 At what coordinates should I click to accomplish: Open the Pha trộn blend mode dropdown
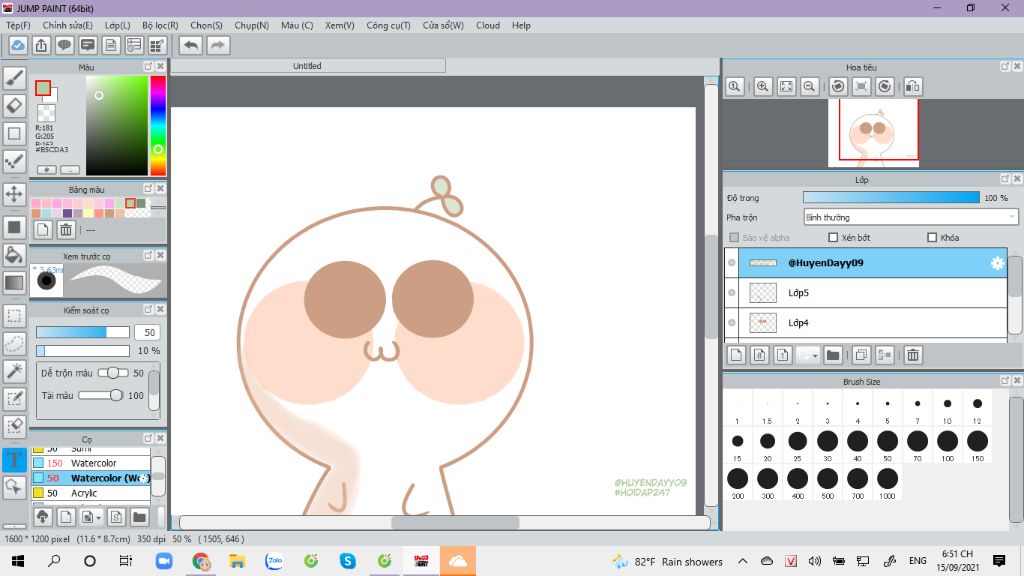910,217
